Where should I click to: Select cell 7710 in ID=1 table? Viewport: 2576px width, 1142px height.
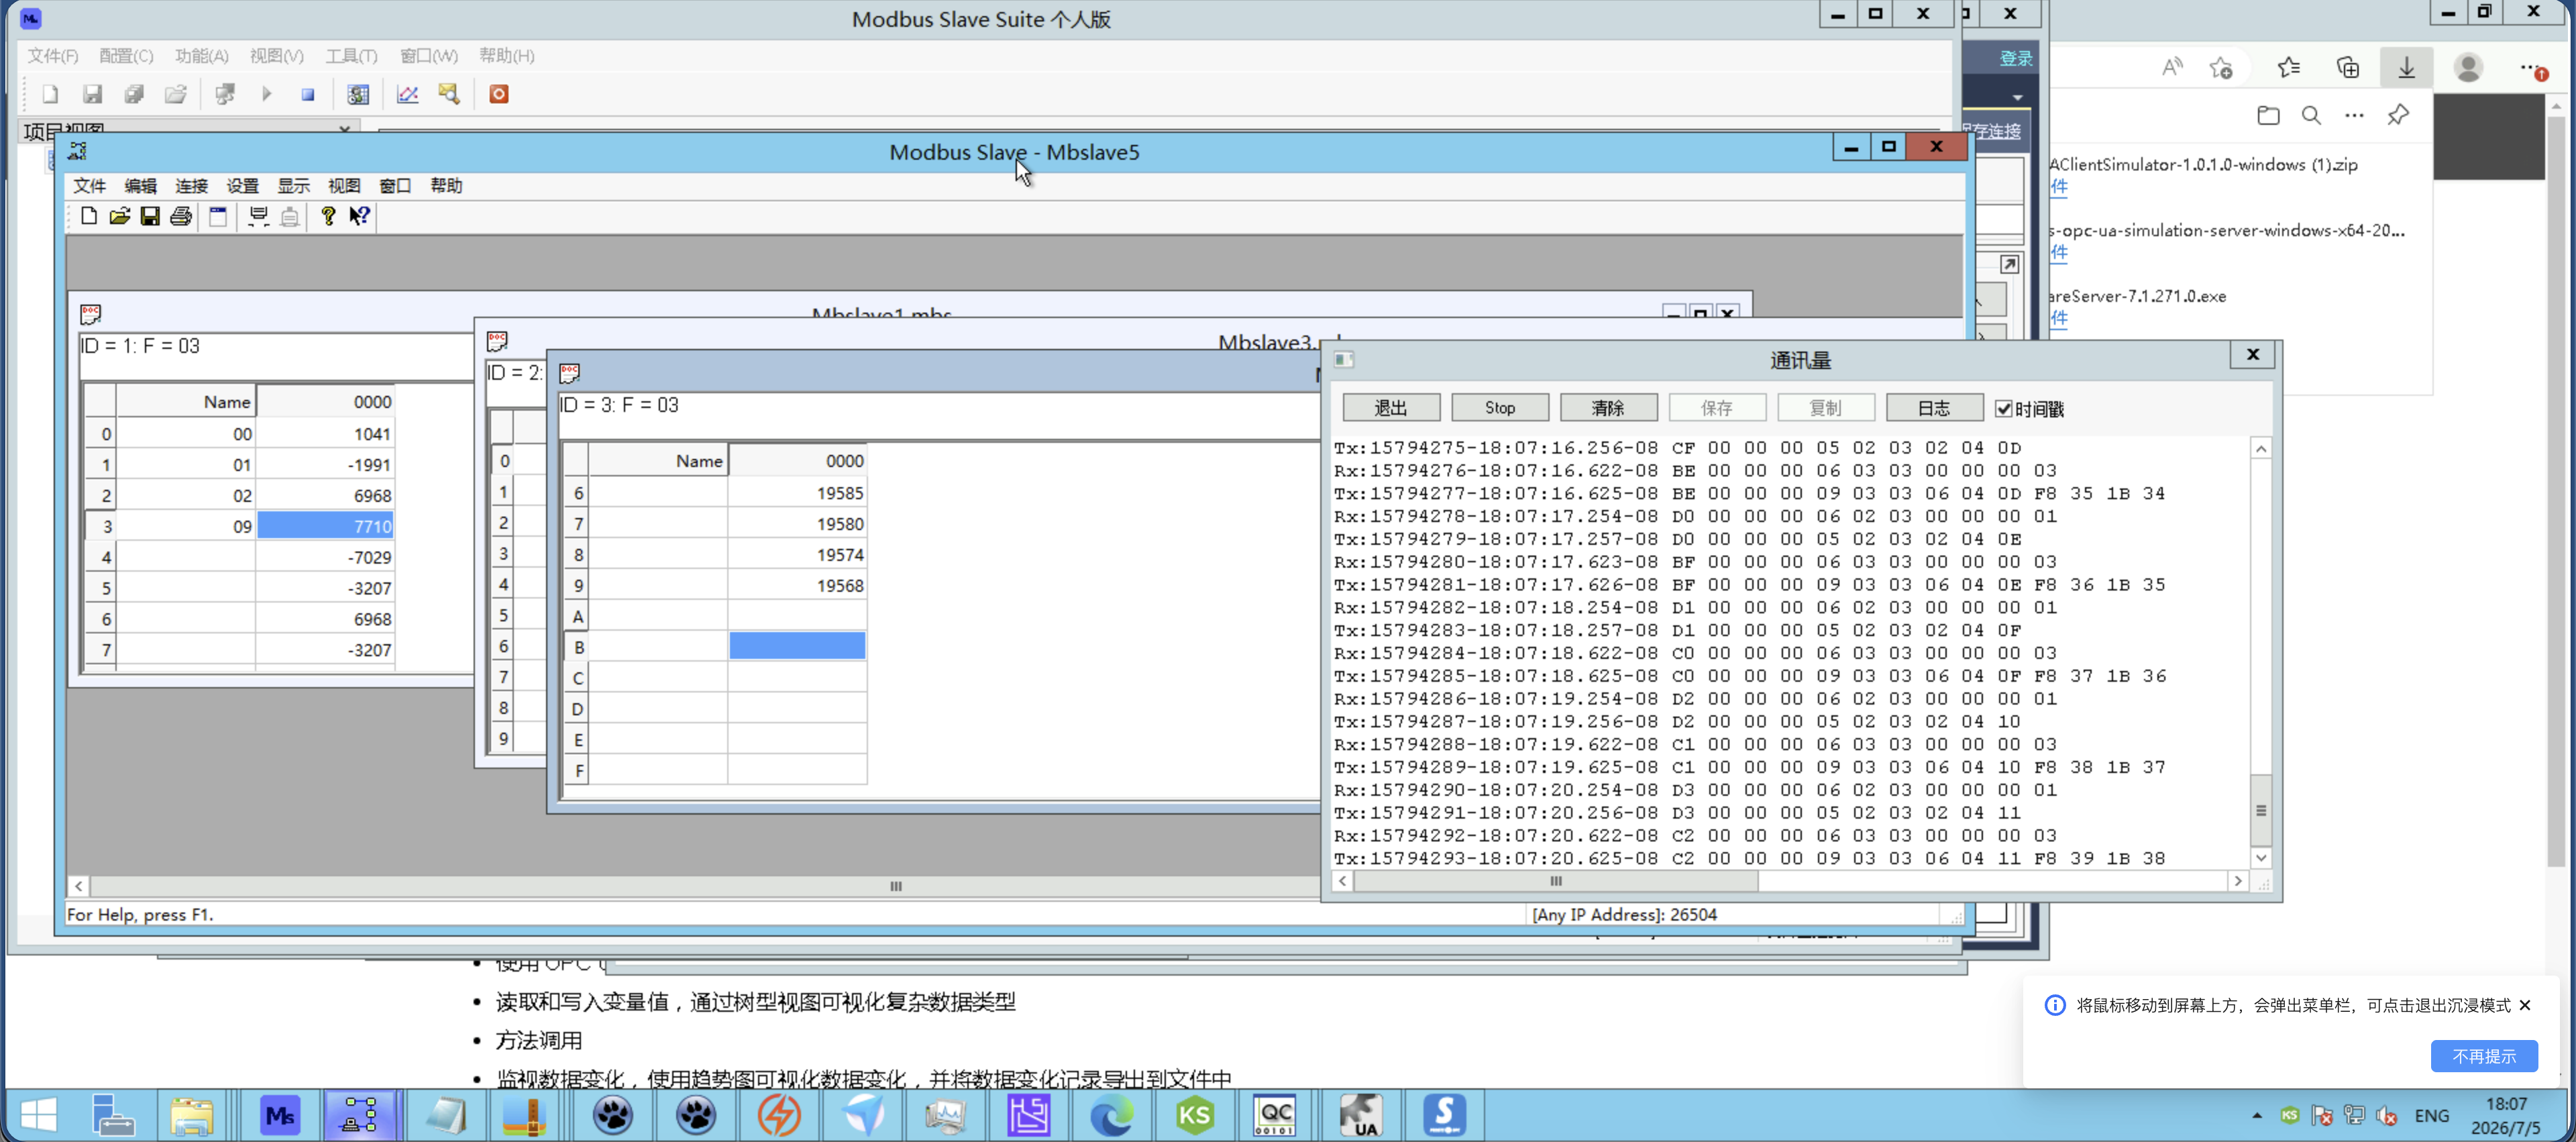click(325, 526)
